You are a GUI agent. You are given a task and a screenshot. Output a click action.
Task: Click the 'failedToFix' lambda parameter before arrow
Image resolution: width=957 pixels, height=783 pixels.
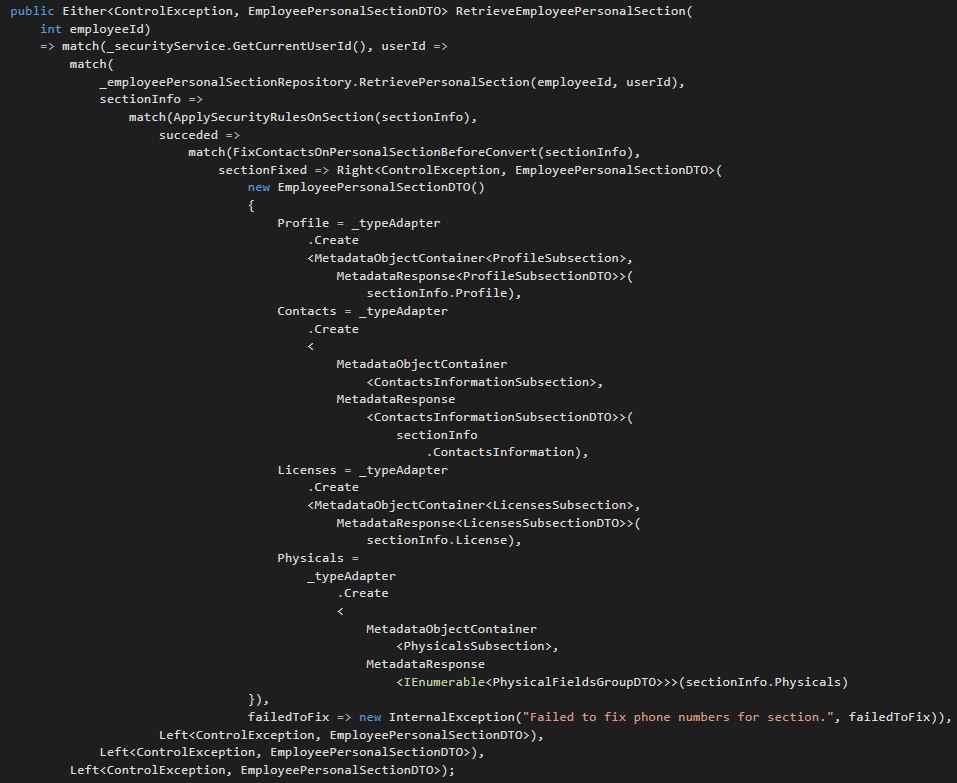click(x=288, y=717)
